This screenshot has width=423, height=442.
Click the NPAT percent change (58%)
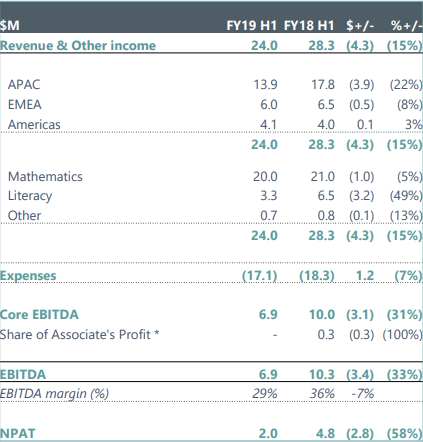[404, 434]
